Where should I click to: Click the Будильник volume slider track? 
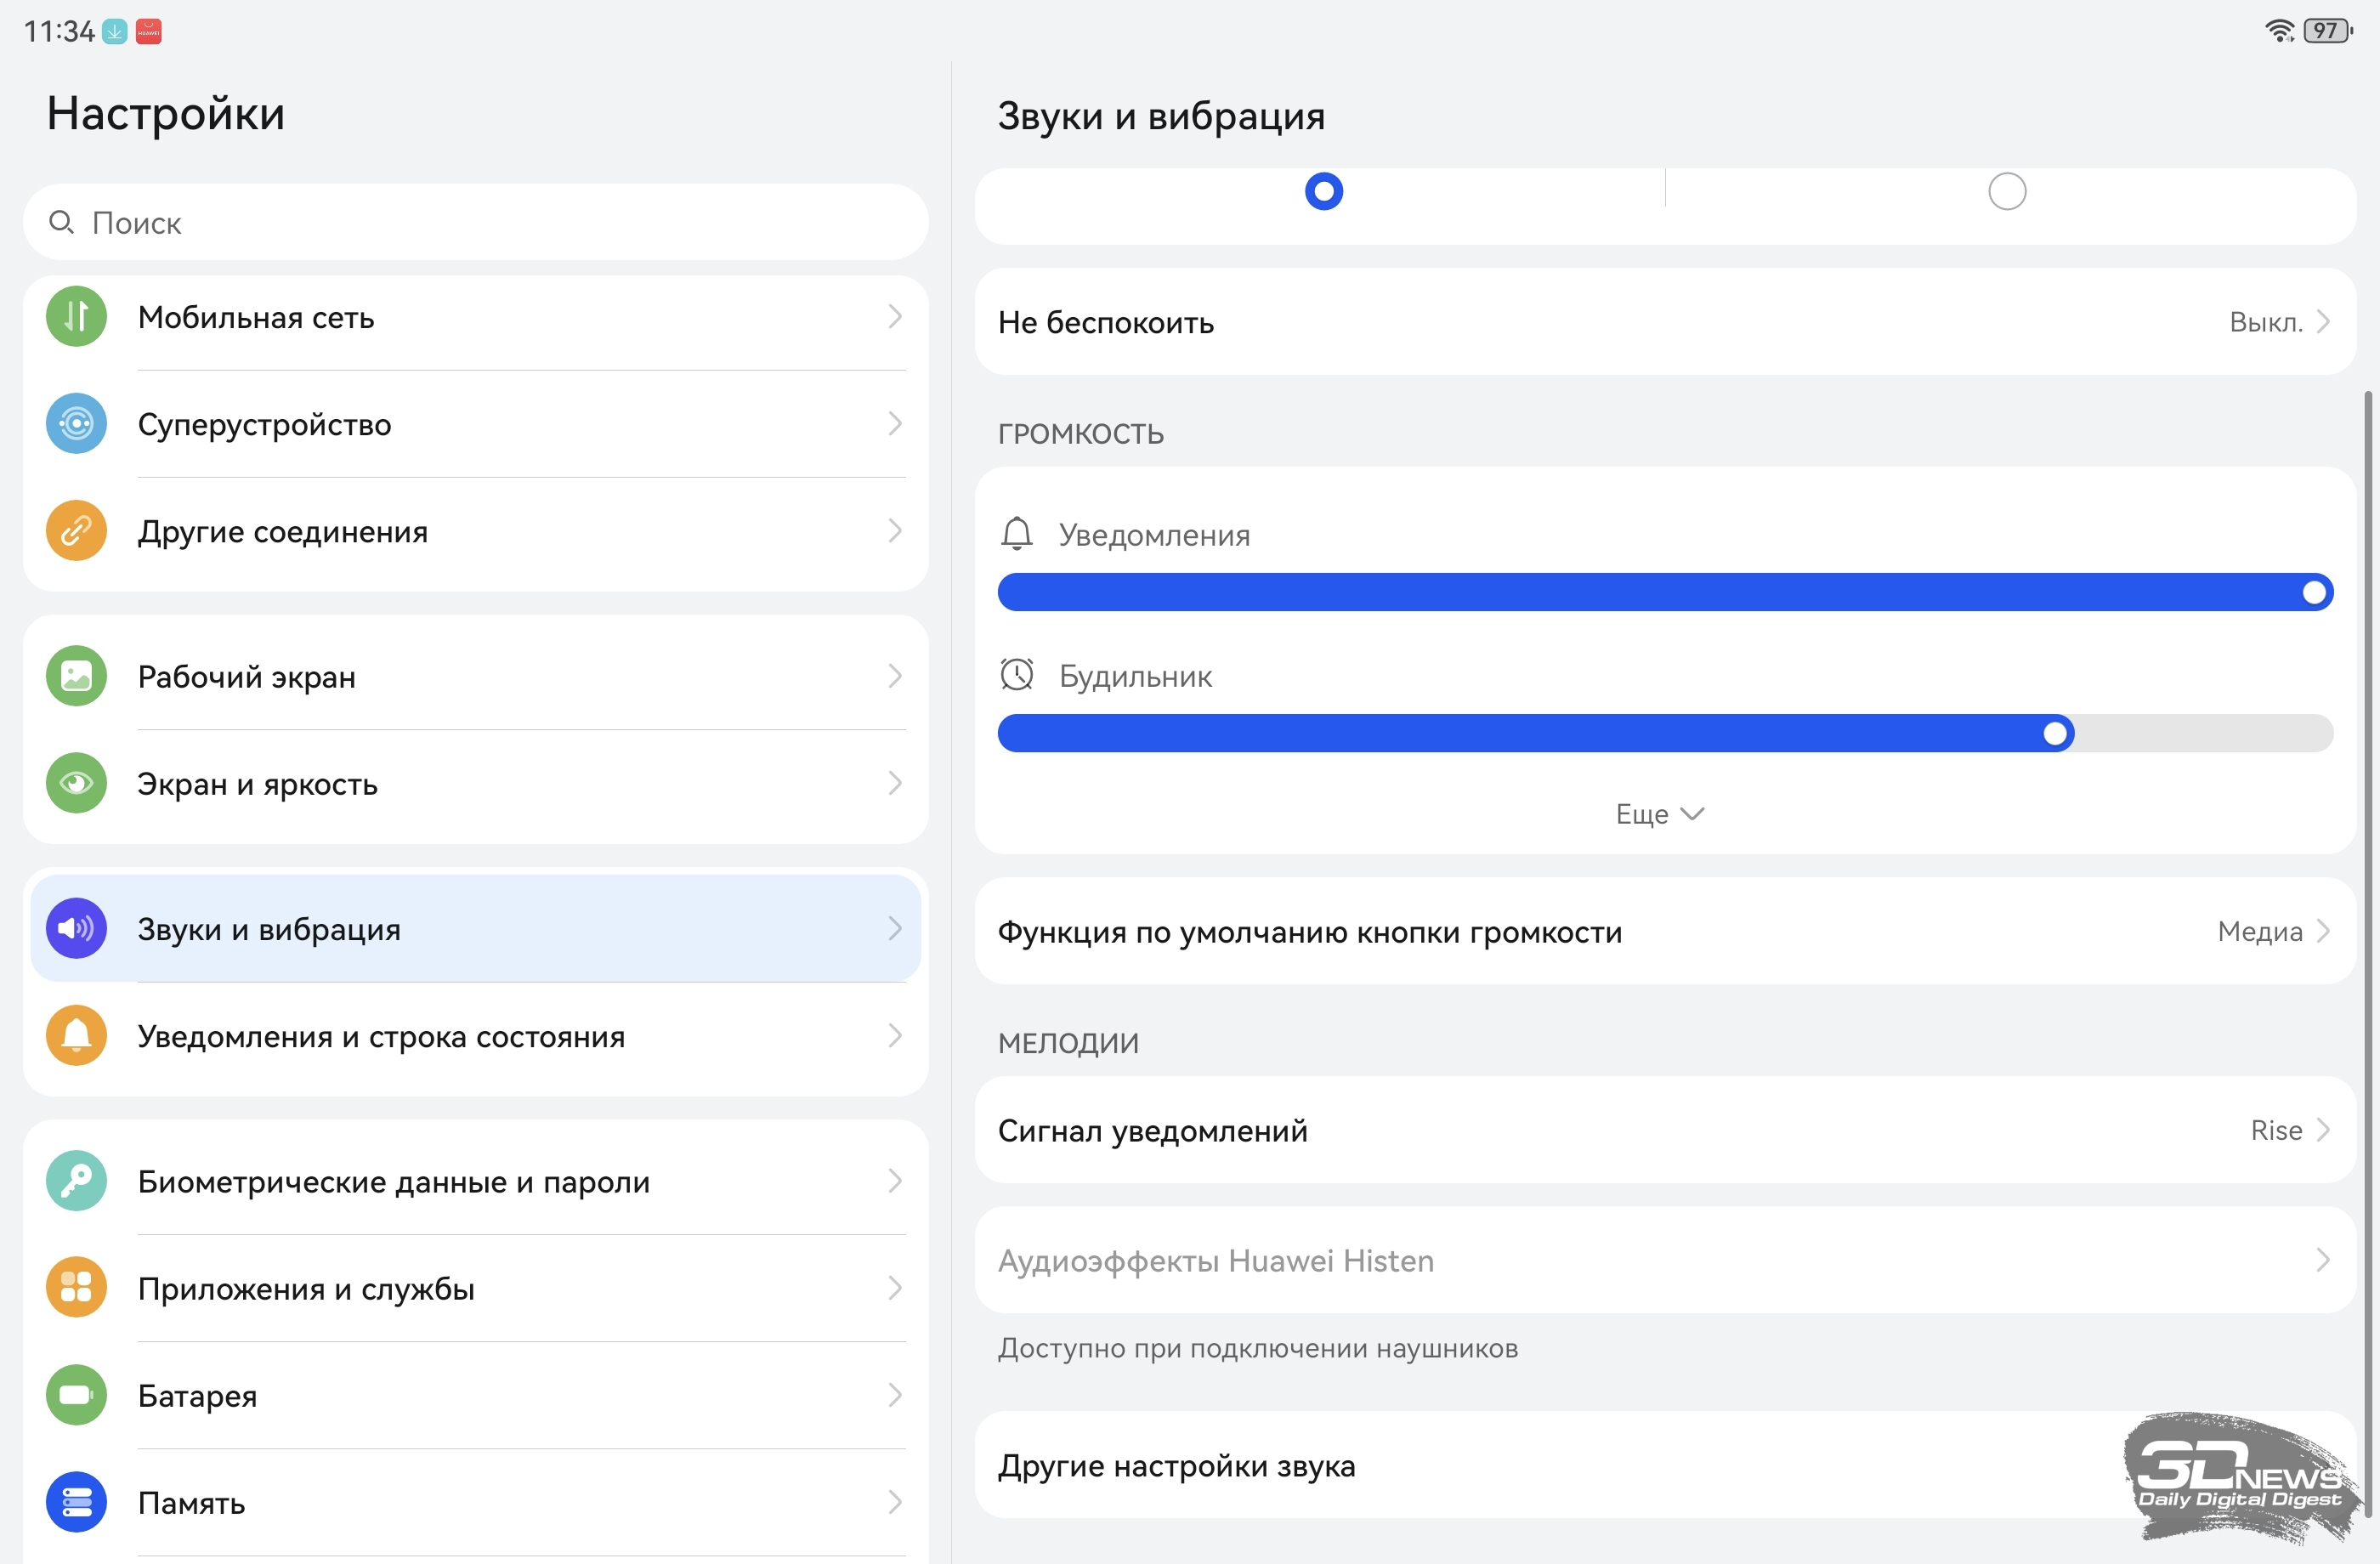[1664, 734]
